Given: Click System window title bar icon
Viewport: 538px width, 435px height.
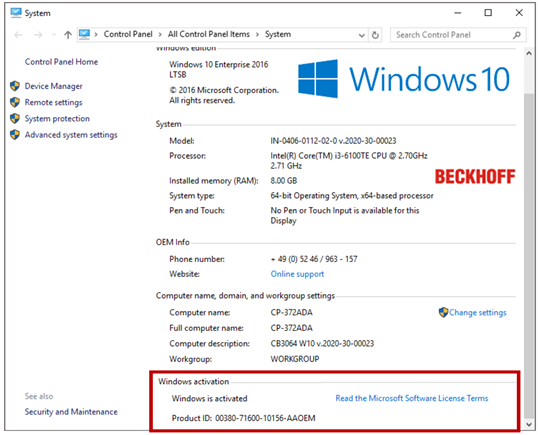Looking at the screenshot, I should click(x=16, y=13).
